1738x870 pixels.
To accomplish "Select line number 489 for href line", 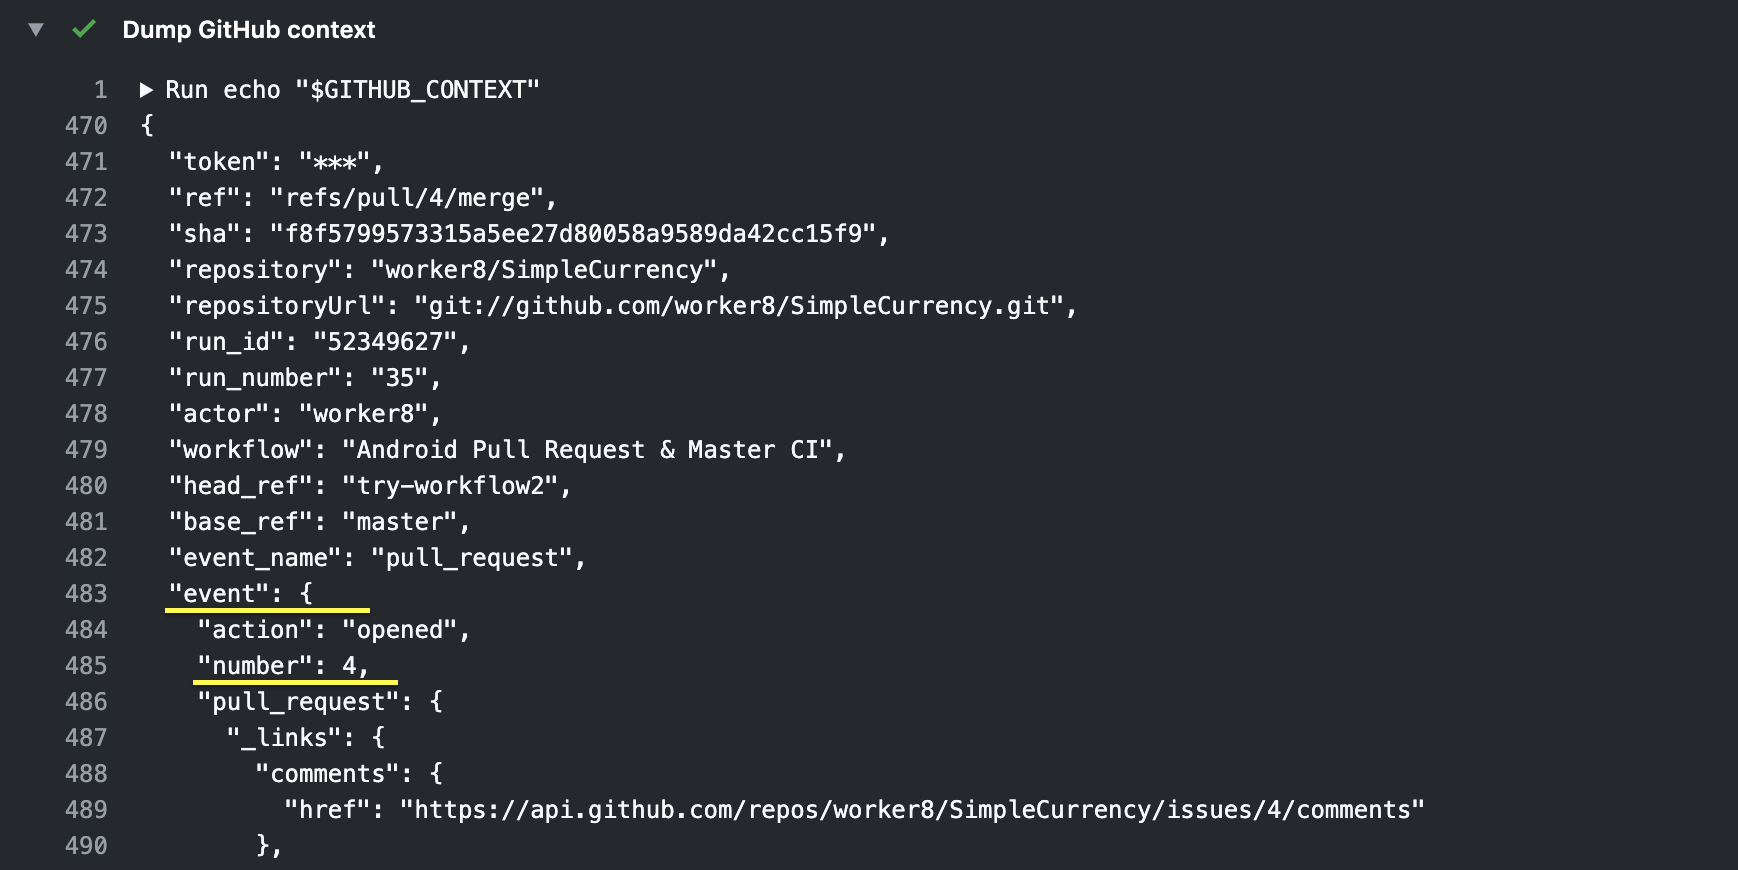I will [x=86, y=810].
